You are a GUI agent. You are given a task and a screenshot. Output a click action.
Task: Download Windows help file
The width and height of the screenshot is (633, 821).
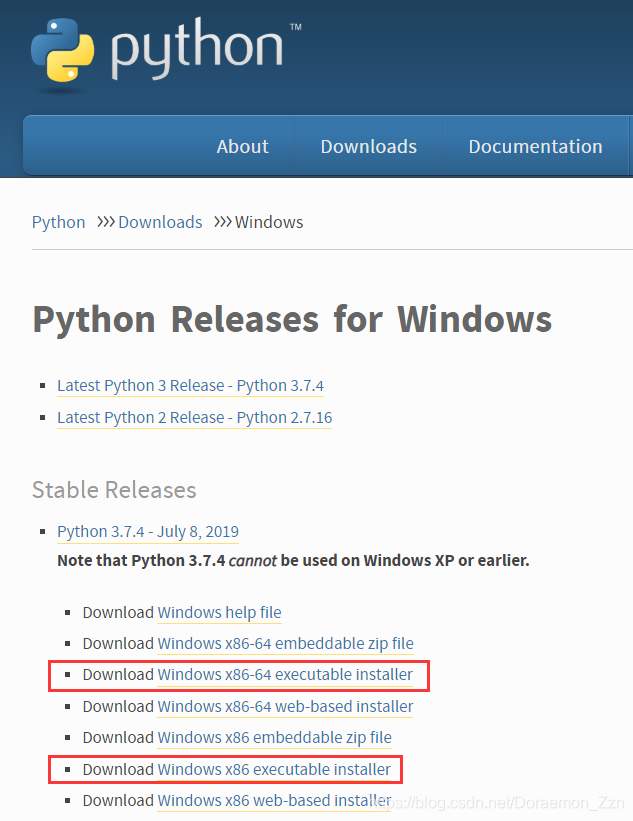219,612
